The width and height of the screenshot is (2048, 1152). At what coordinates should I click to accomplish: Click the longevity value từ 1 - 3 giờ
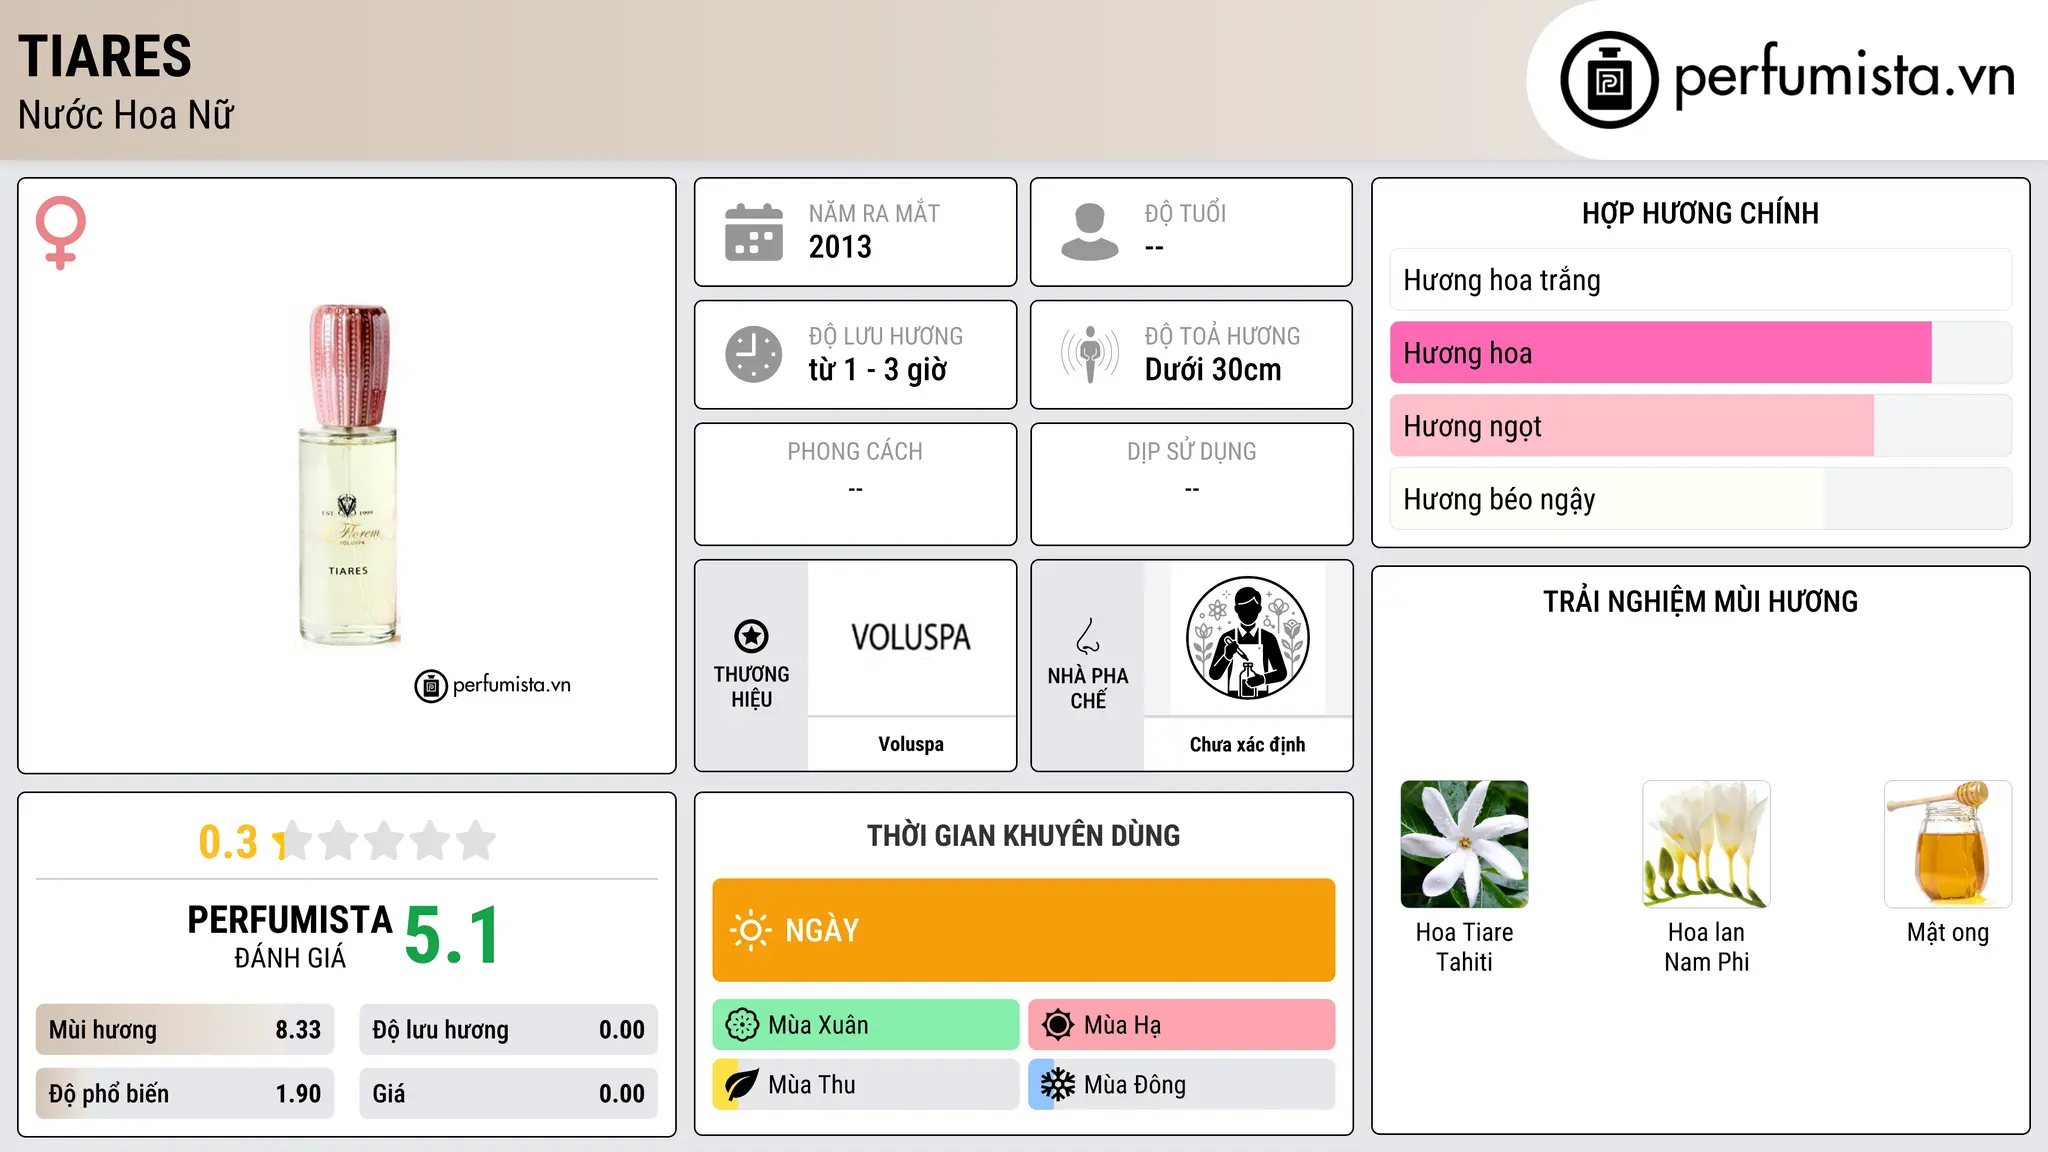877,370
